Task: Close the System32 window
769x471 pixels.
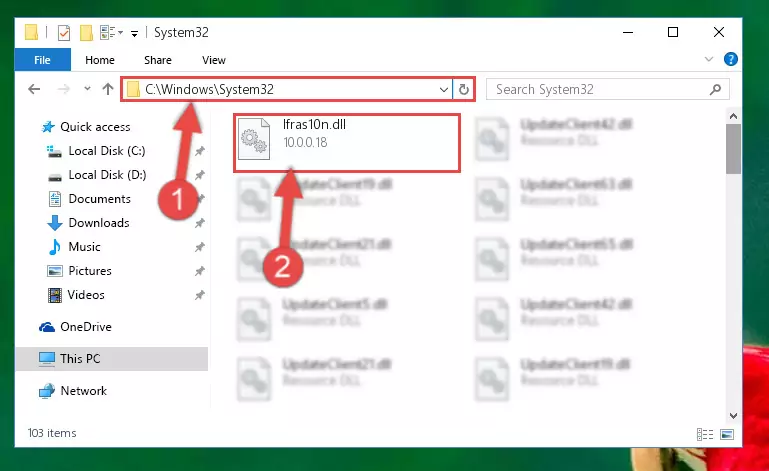Action: coord(718,32)
